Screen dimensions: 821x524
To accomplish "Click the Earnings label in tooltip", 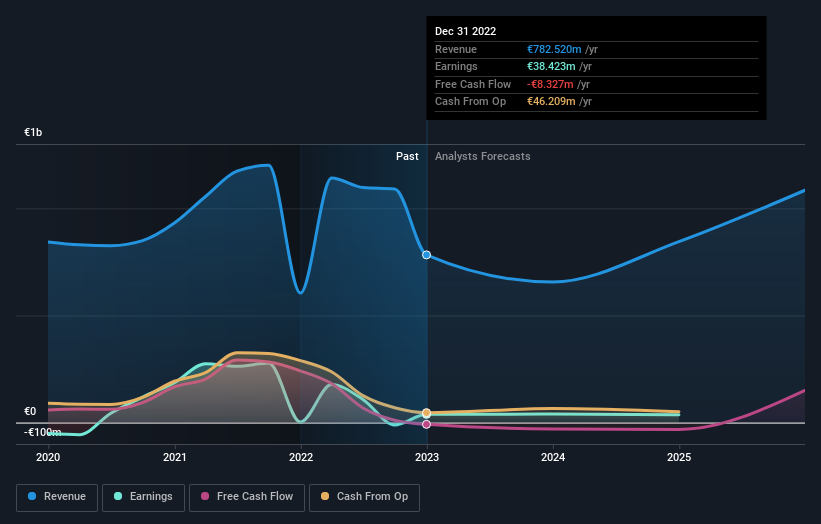I will pyautogui.click(x=456, y=66).
